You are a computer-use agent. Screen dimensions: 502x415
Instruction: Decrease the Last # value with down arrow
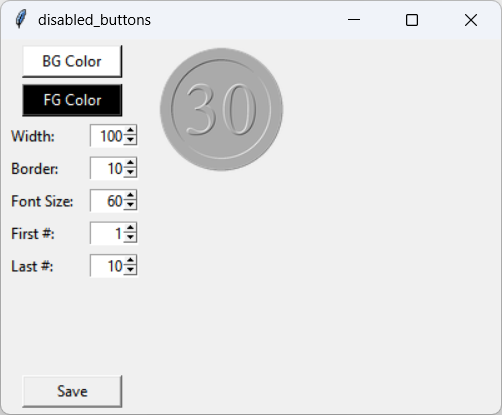pyautogui.click(x=130, y=271)
